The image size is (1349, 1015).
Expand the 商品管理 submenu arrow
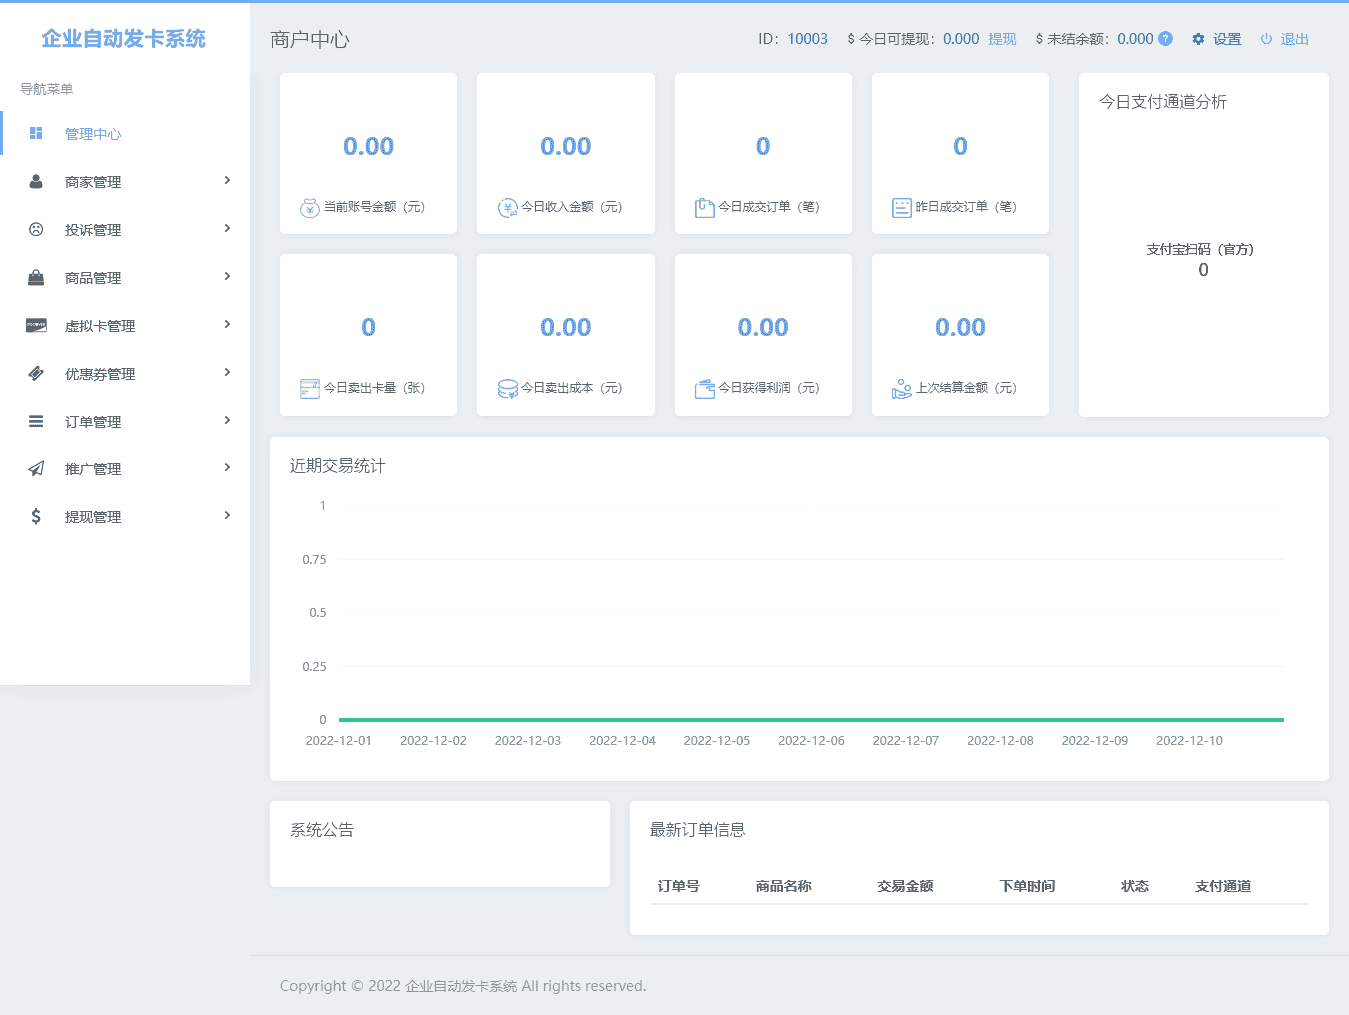[227, 276]
